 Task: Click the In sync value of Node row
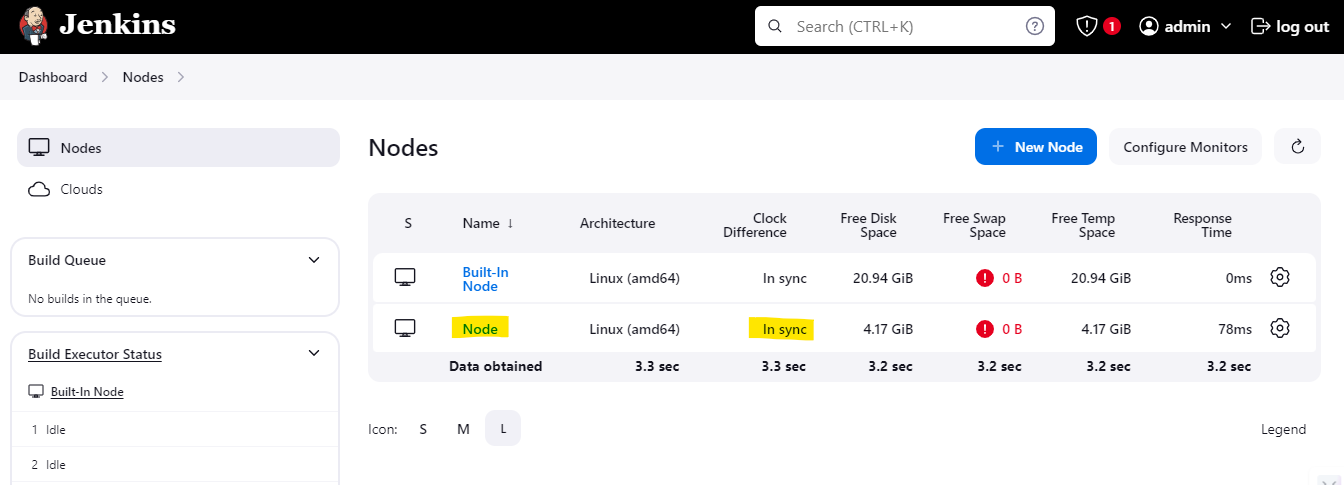784,329
